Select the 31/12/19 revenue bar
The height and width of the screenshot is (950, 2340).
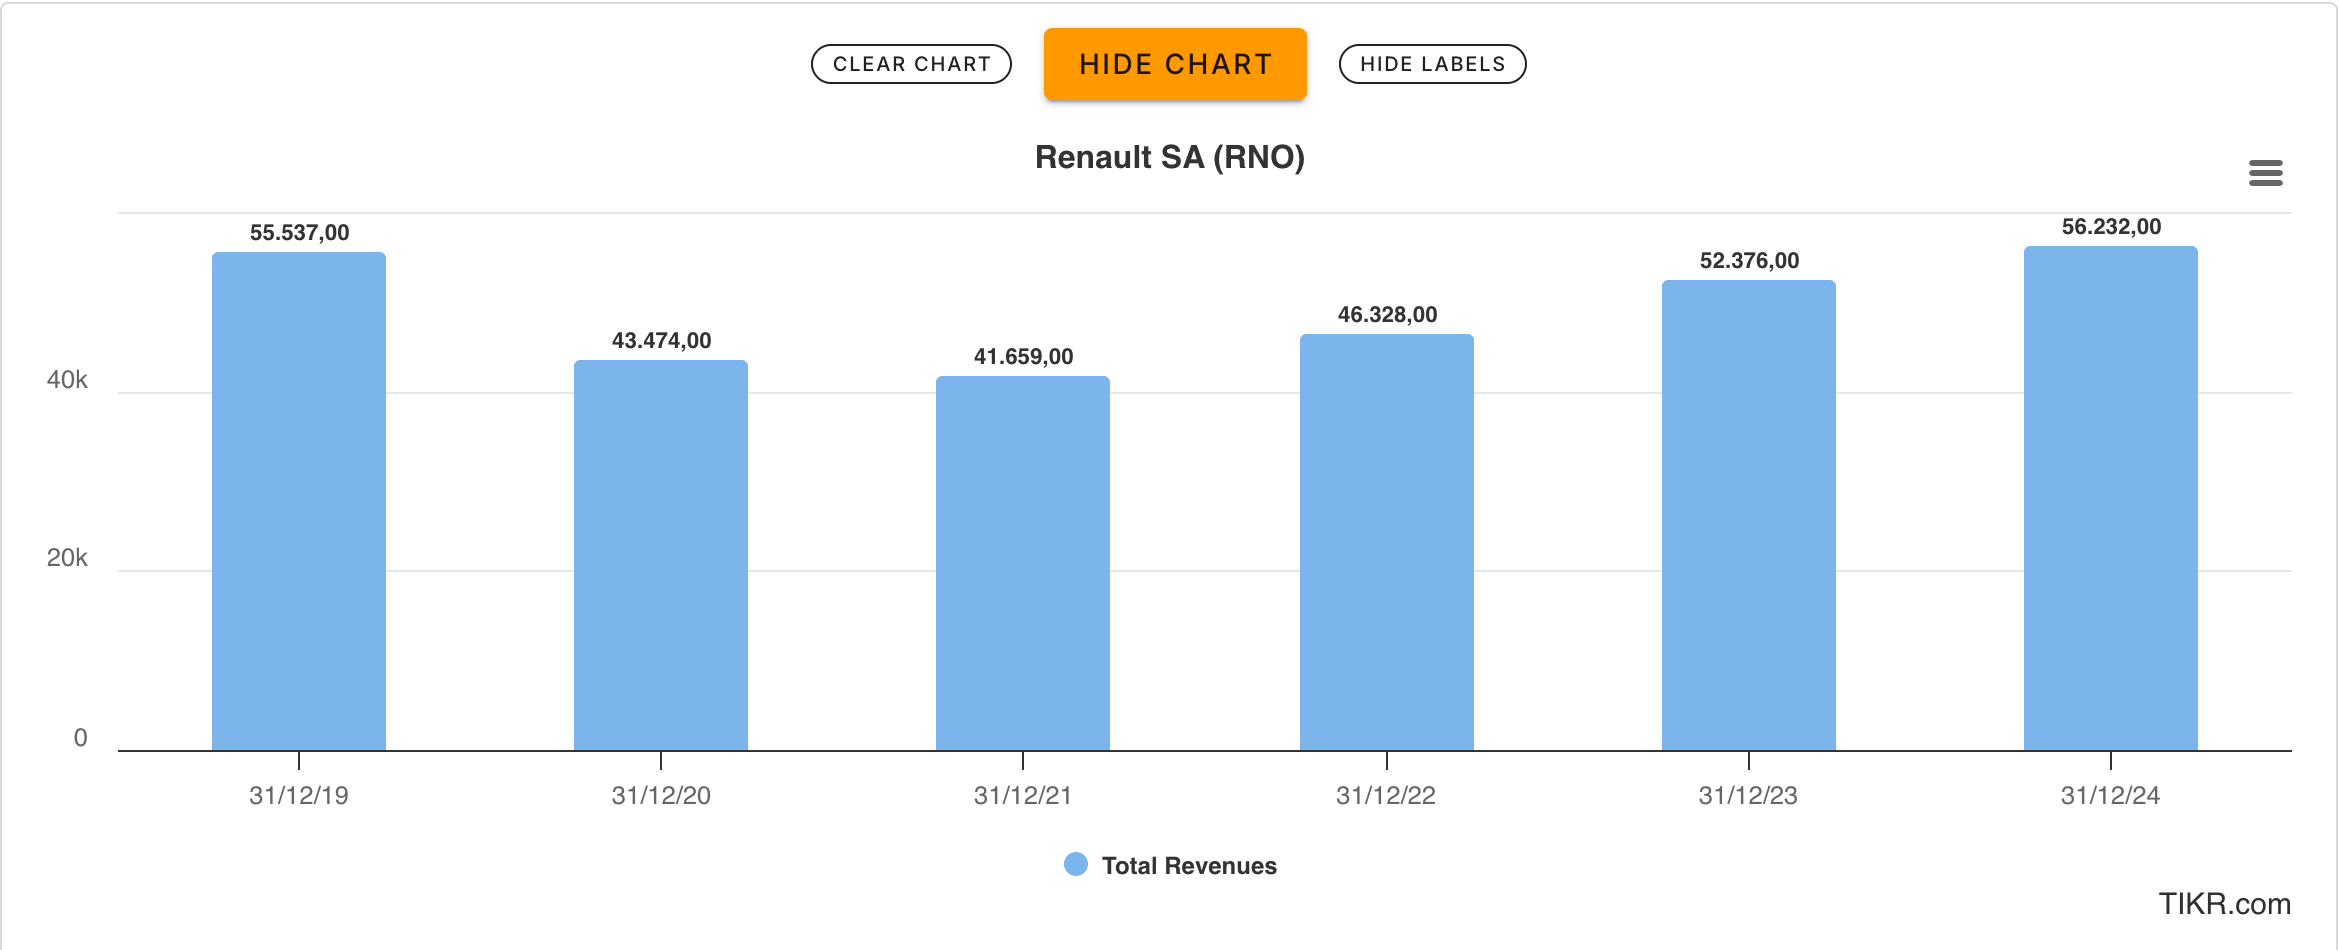pyautogui.click(x=299, y=501)
